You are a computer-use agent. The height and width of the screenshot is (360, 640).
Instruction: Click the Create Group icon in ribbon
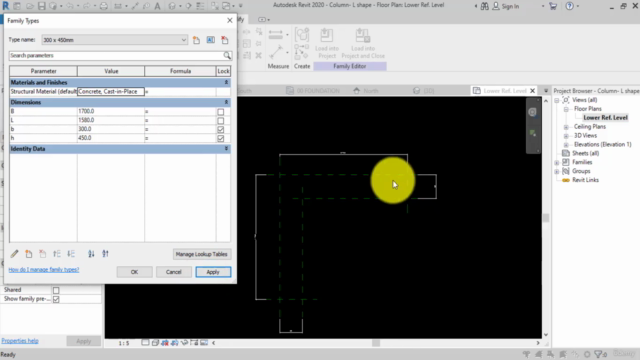click(x=302, y=35)
